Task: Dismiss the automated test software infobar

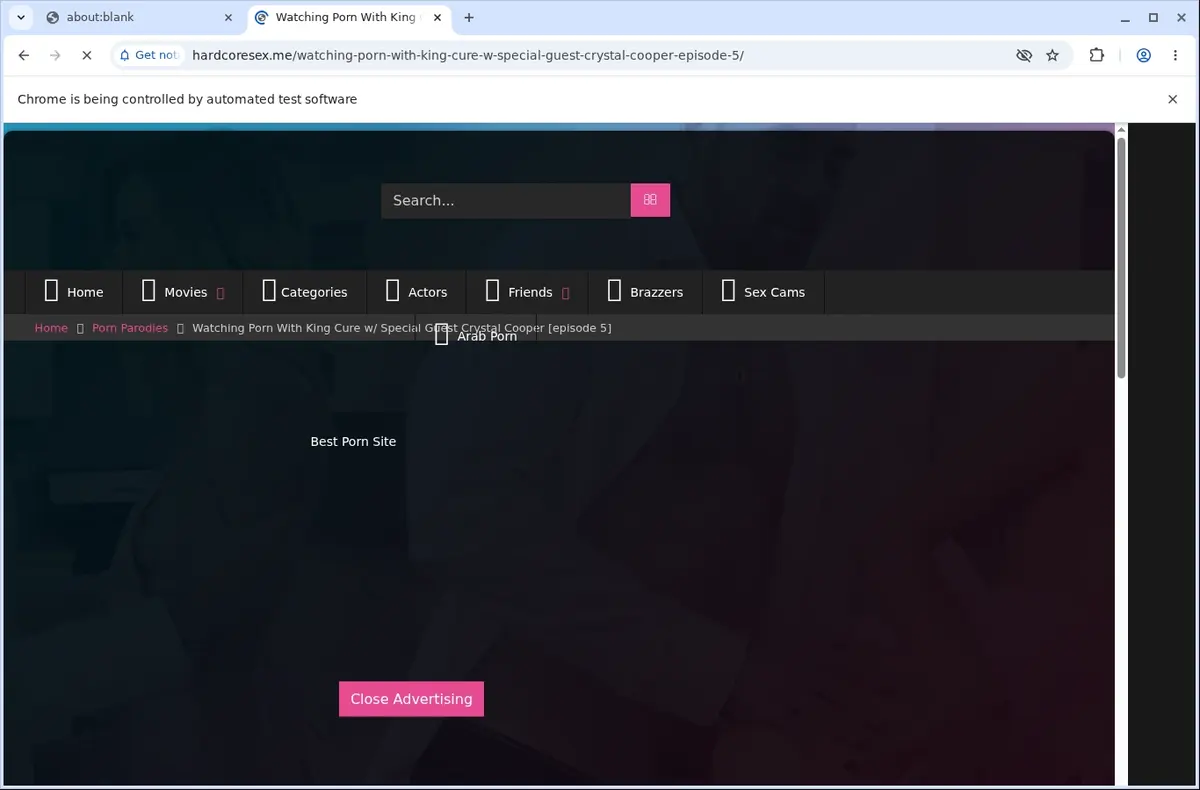Action: (1173, 99)
